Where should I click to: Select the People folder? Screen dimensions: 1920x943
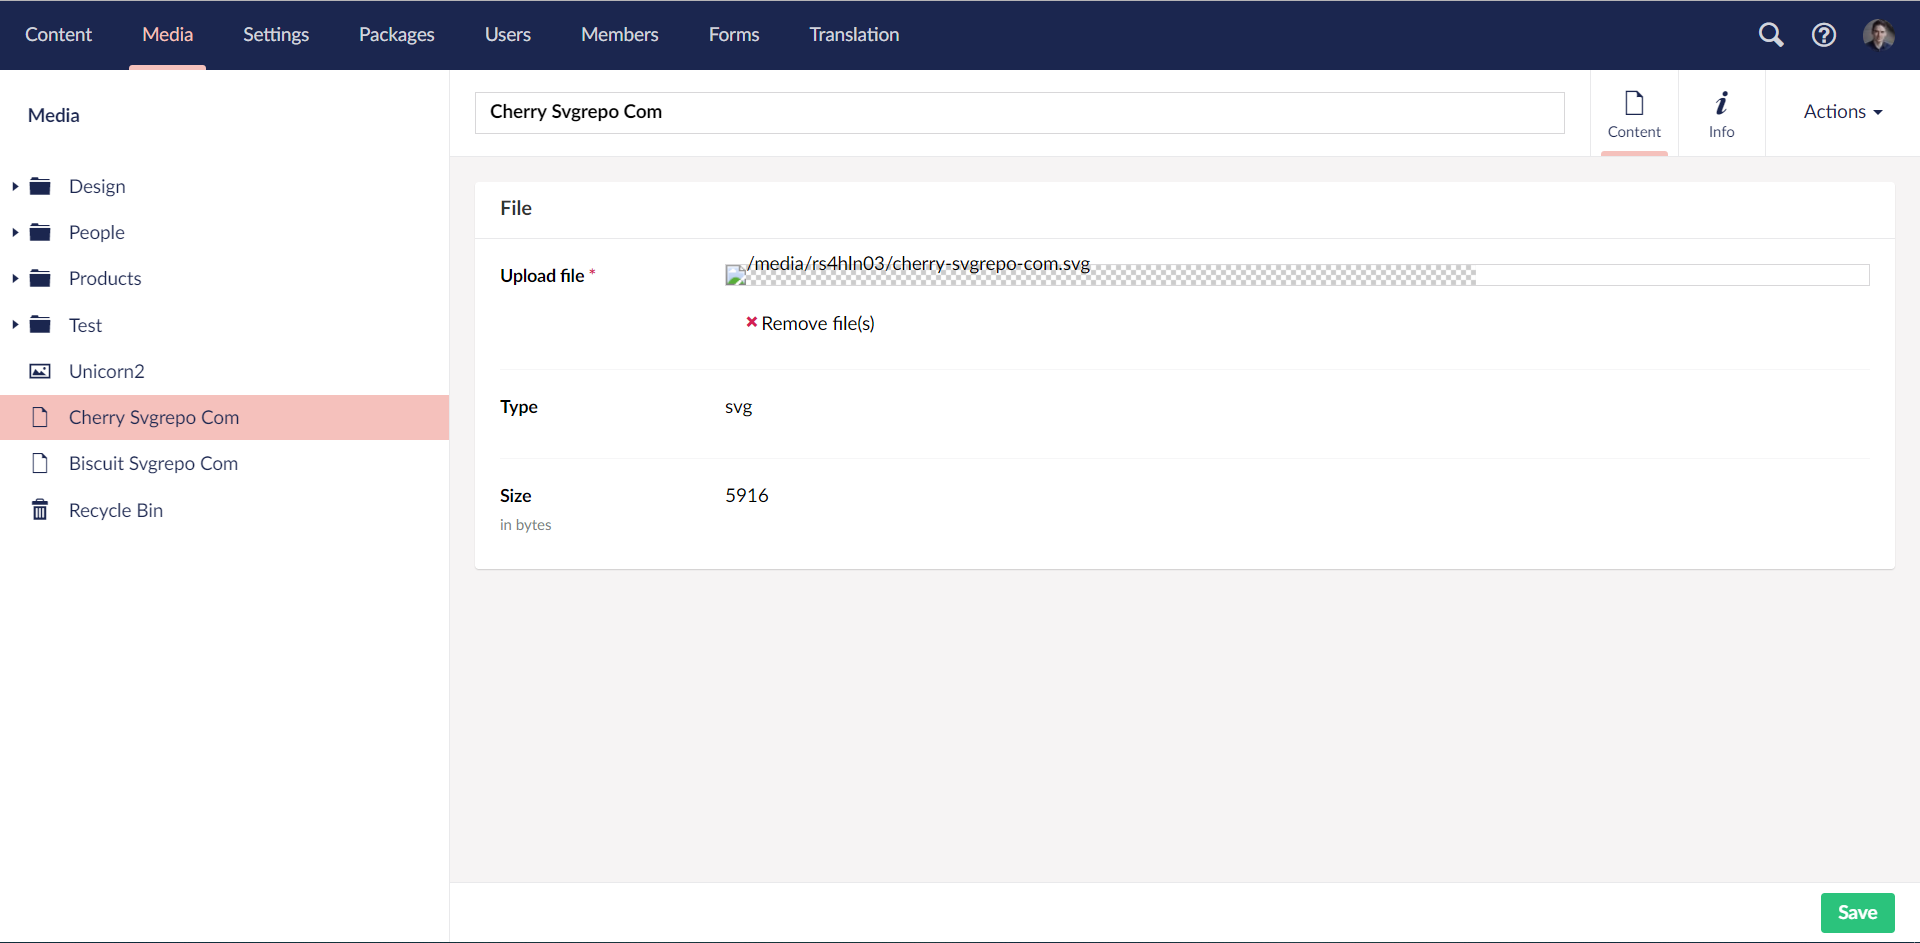[96, 232]
